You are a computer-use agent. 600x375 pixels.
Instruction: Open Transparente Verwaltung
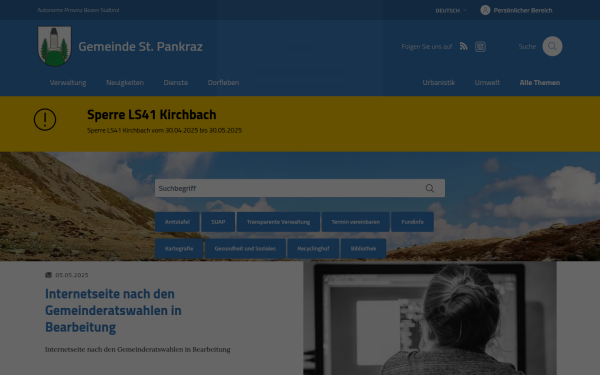coord(278,222)
